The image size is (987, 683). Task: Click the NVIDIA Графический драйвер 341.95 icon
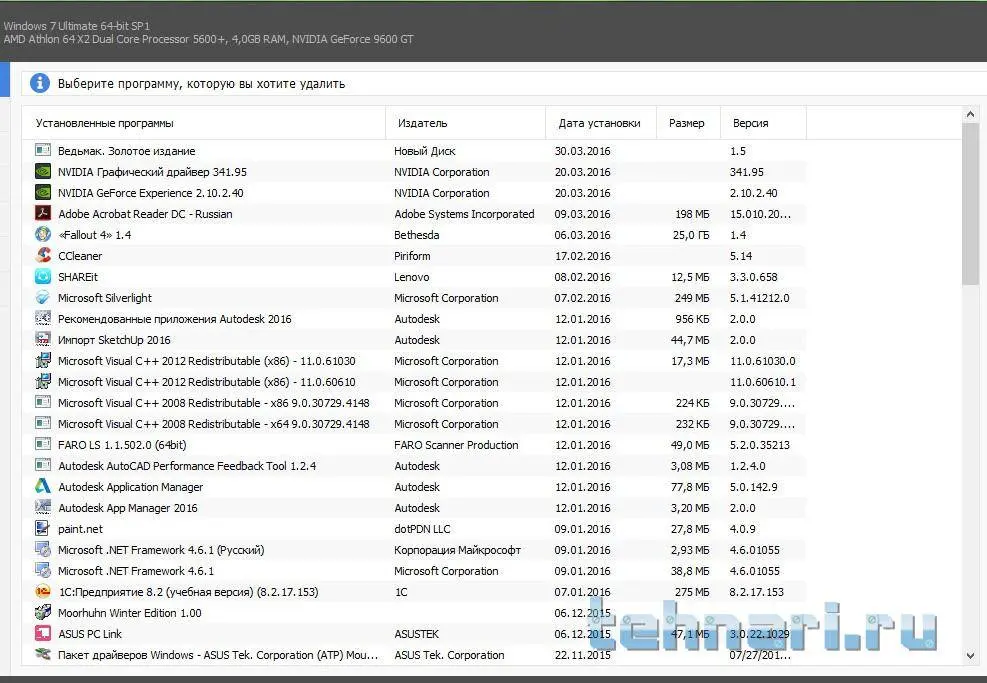point(43,171)
